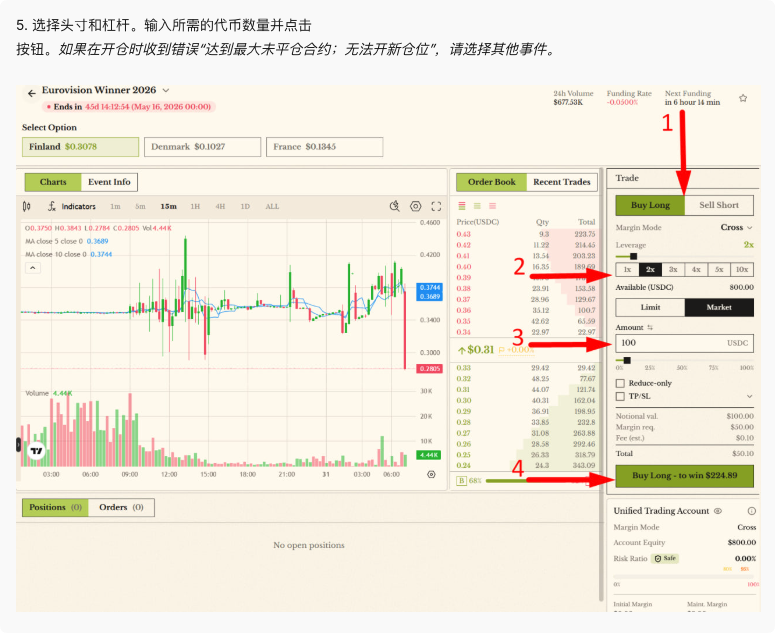775x633 pixels.
Task: Click the Risk Ratio progress bar
Action: (x=684, y=576)
